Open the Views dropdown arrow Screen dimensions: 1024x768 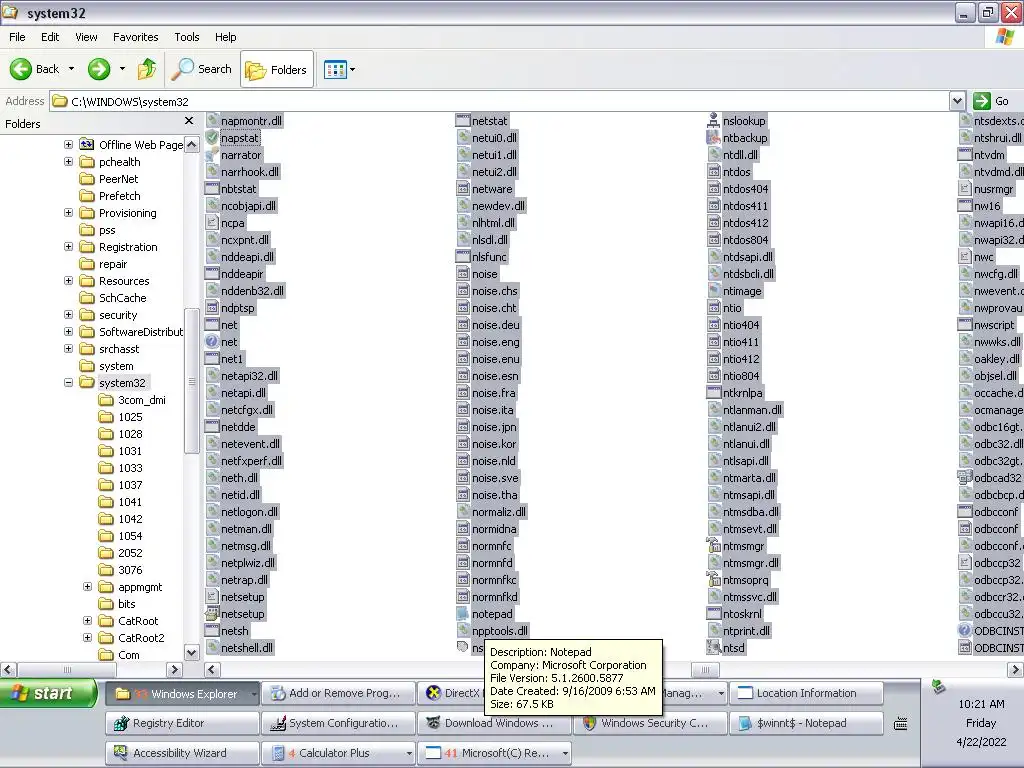tap(353, 69)
